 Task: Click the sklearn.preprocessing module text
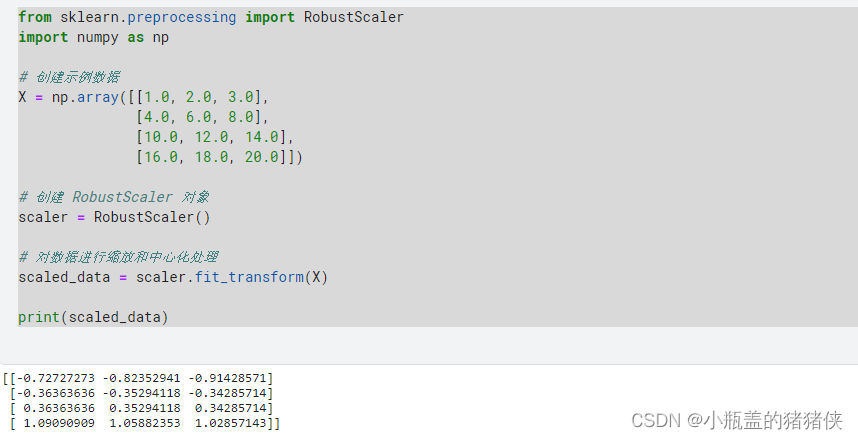[148, 17]
